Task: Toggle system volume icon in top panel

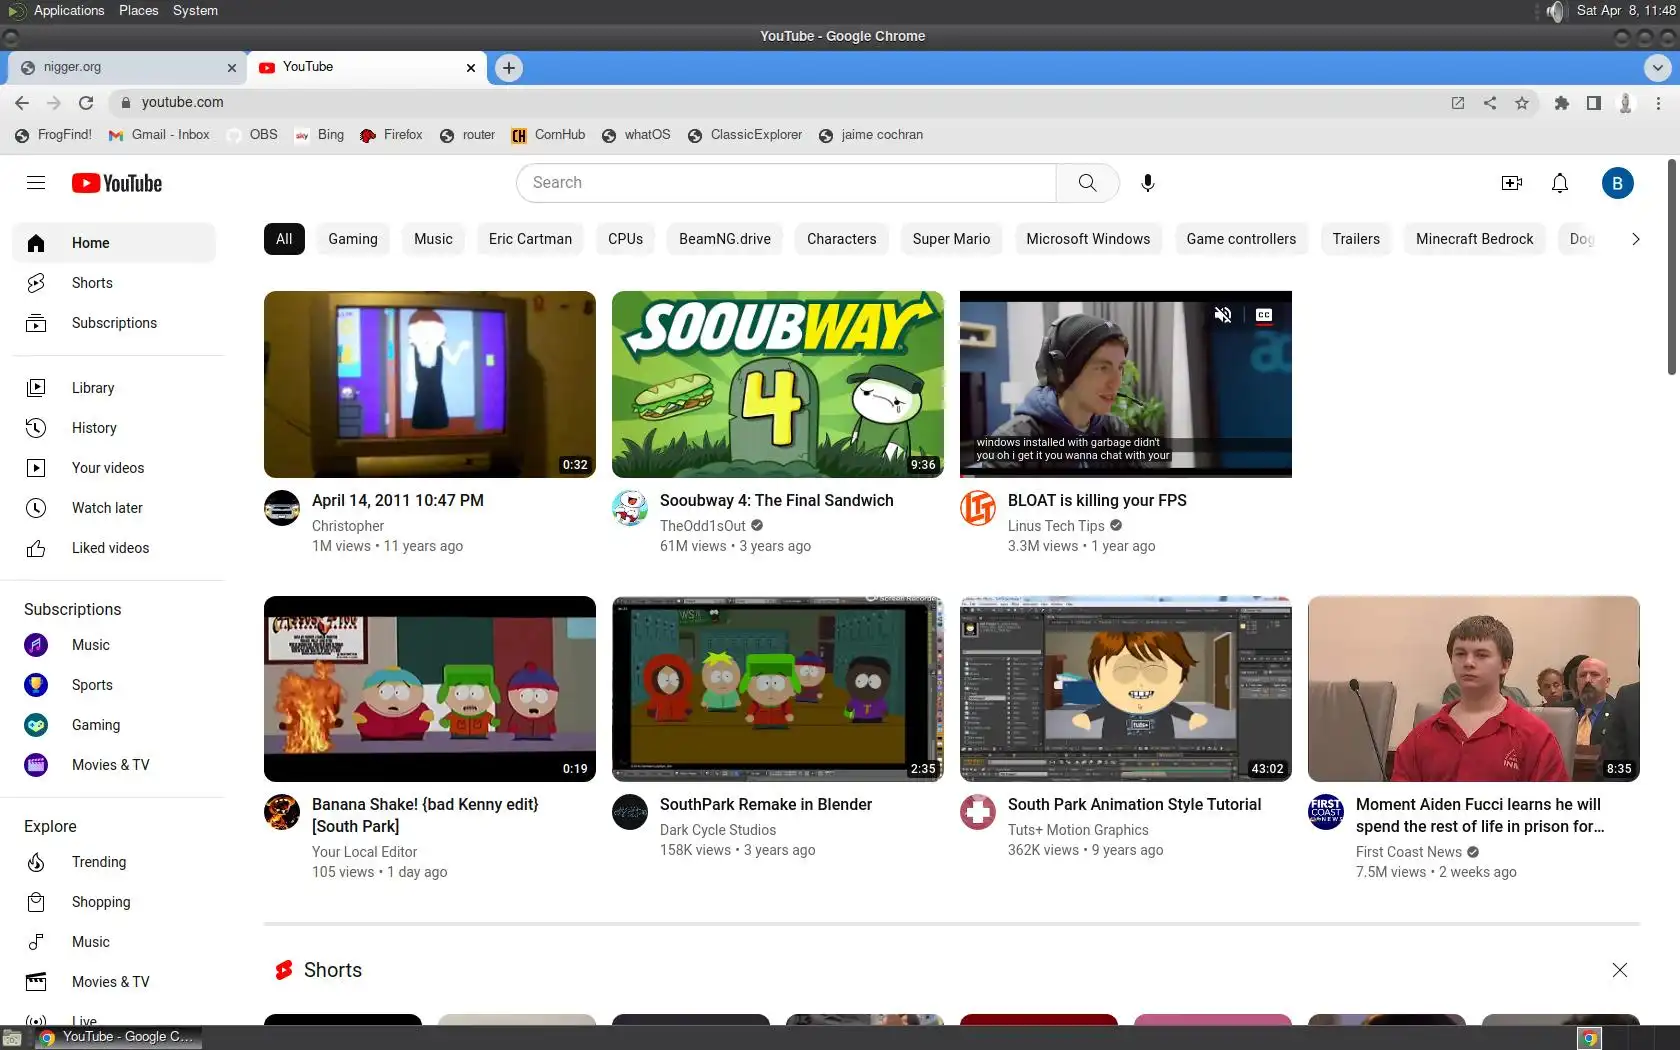Action: tap(1555, 11)
